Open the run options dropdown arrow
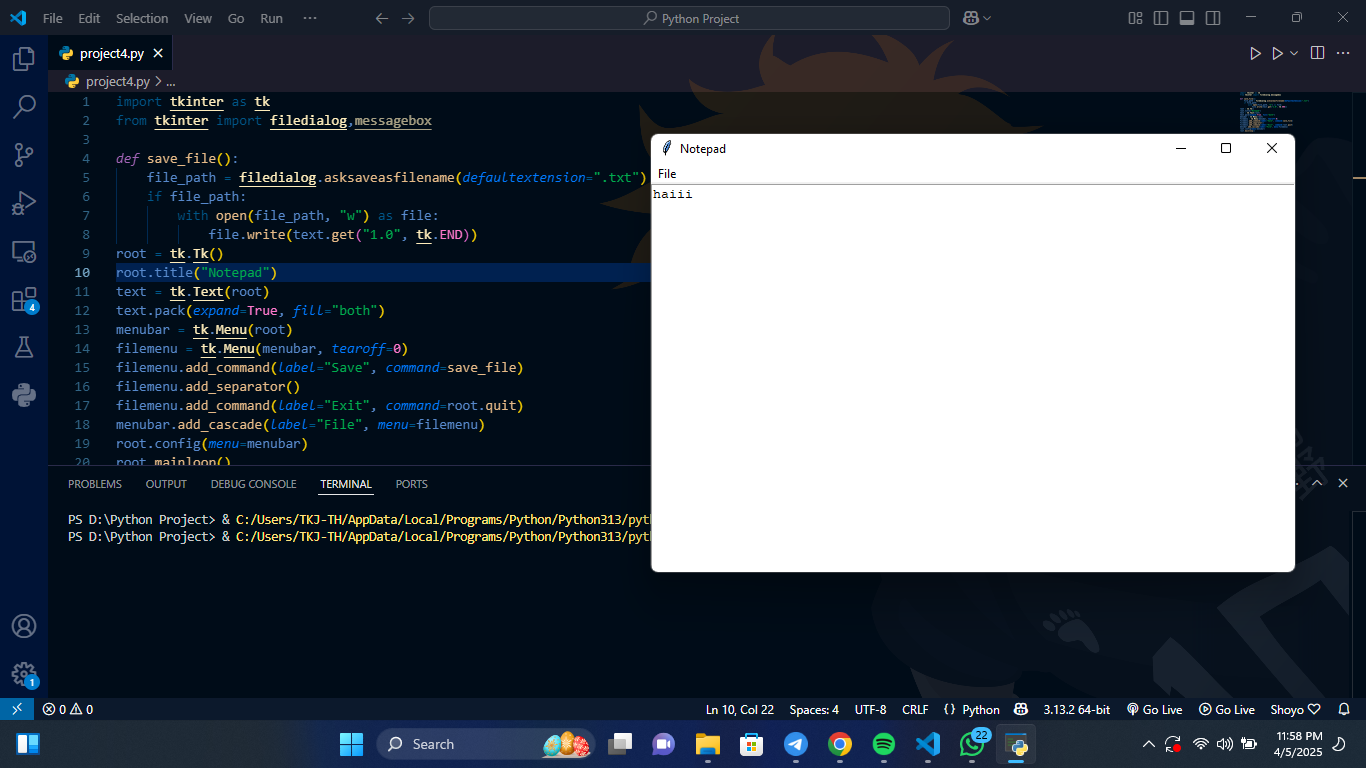This screenshot has width=1366, height=768. [1294, 53]
